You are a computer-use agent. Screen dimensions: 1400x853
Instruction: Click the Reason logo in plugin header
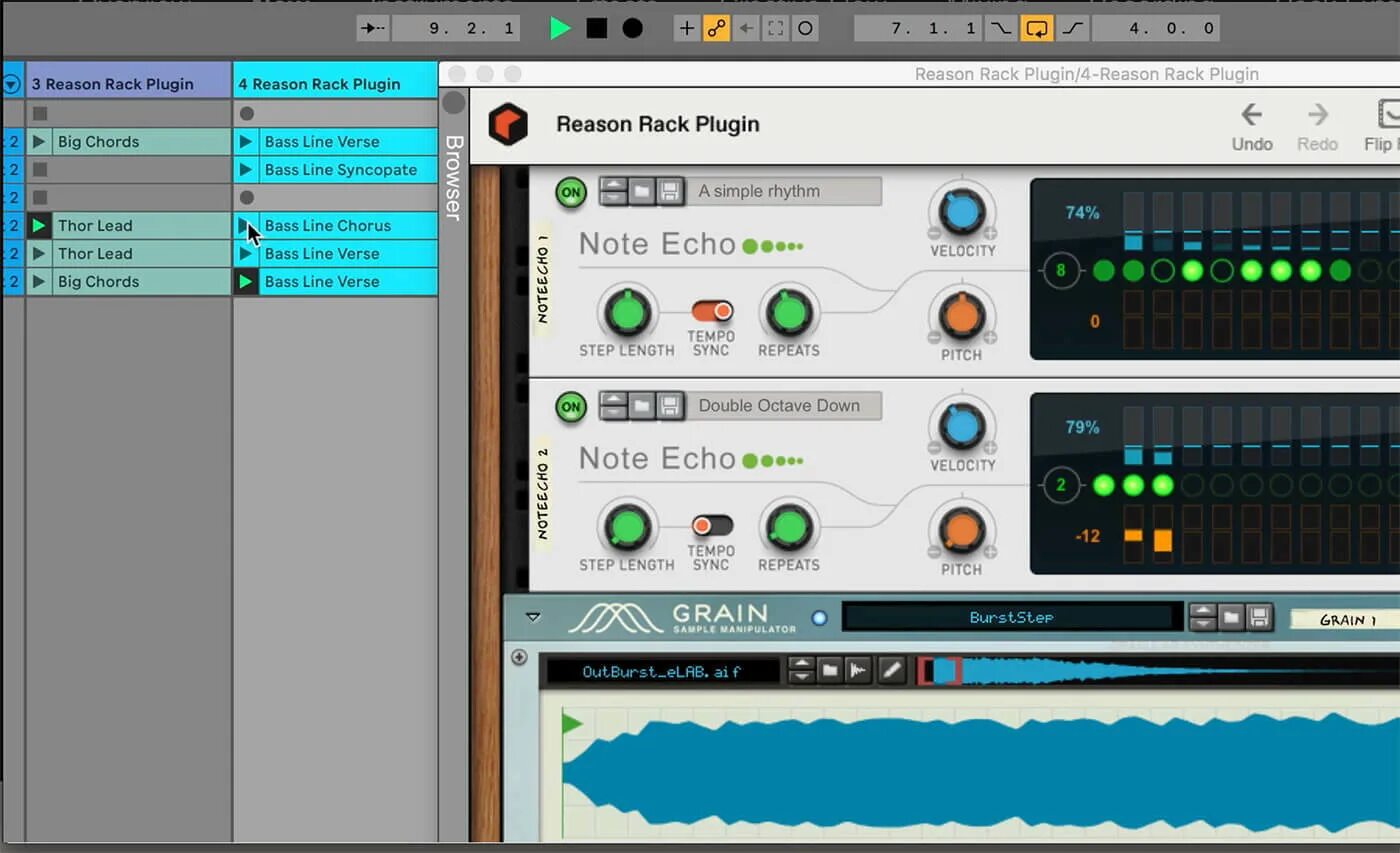click(508, 125)
